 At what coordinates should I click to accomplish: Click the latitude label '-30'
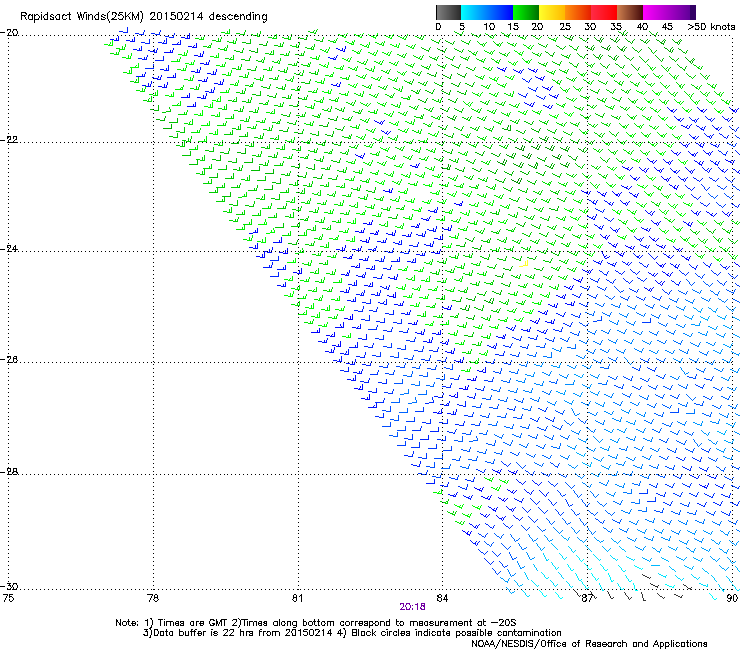pos(9,586)
